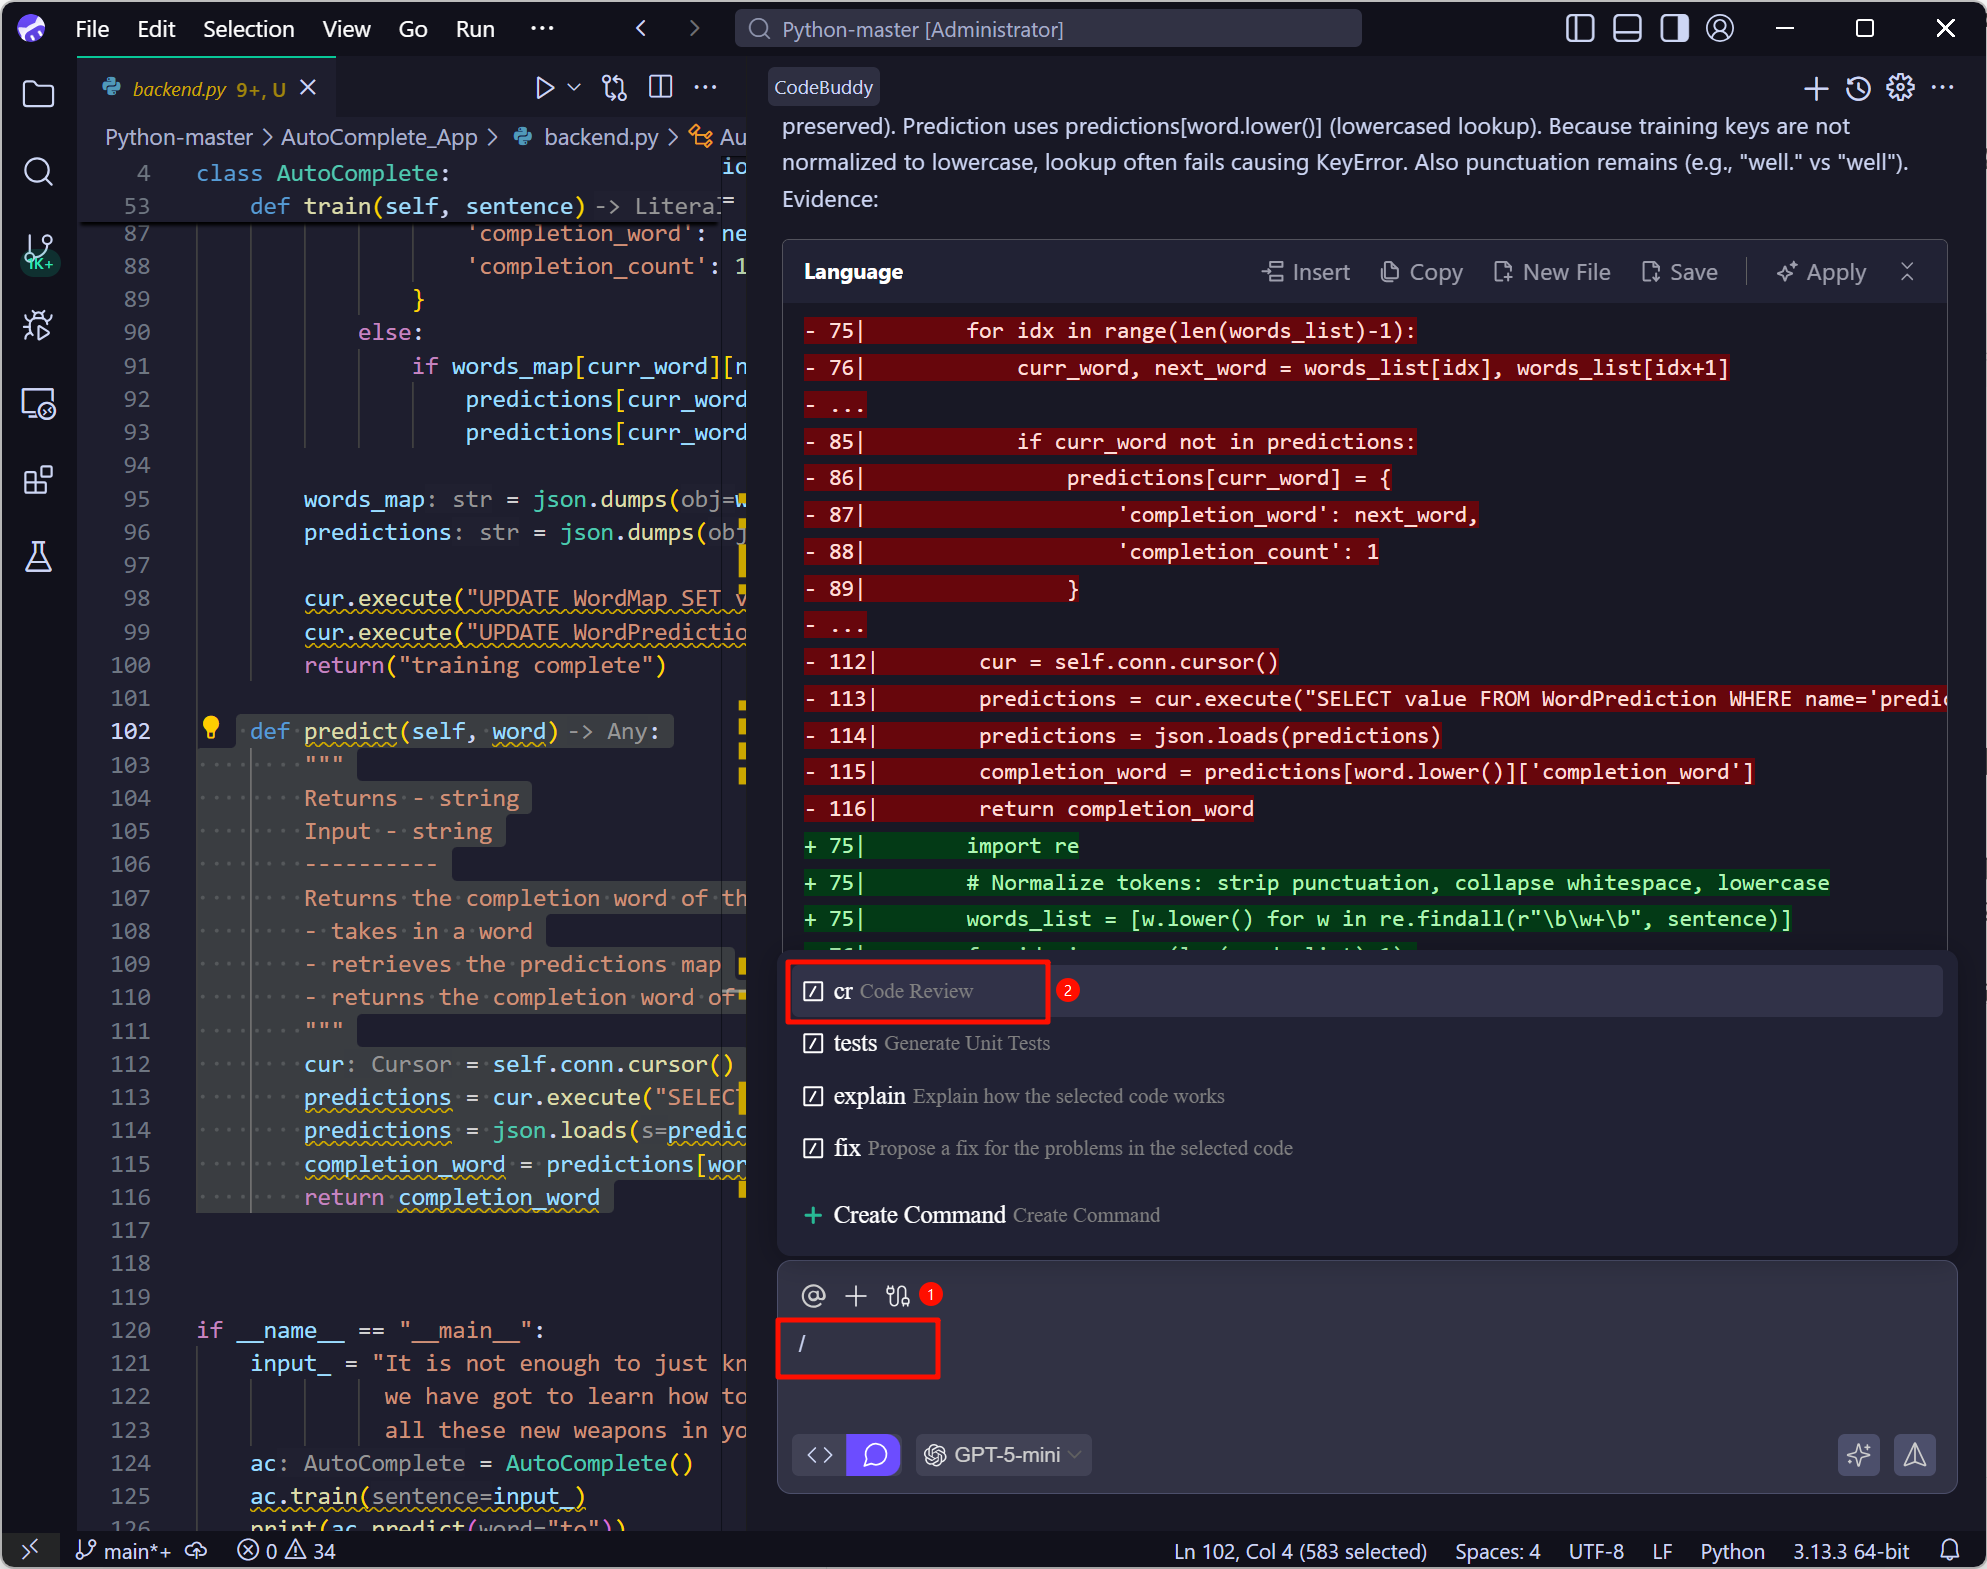Switch to the code mode toggle
1987x1569 pixels.
pyautogui.click(x=820, y=1455)
